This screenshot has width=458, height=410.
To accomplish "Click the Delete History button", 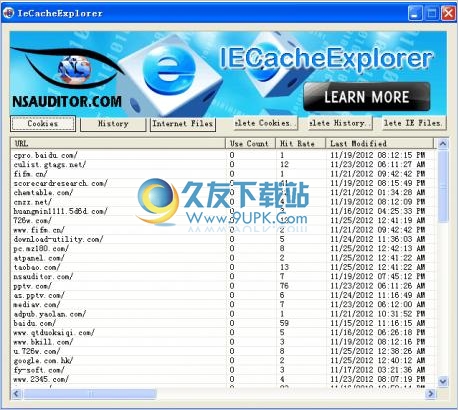I will click(340, 123).
